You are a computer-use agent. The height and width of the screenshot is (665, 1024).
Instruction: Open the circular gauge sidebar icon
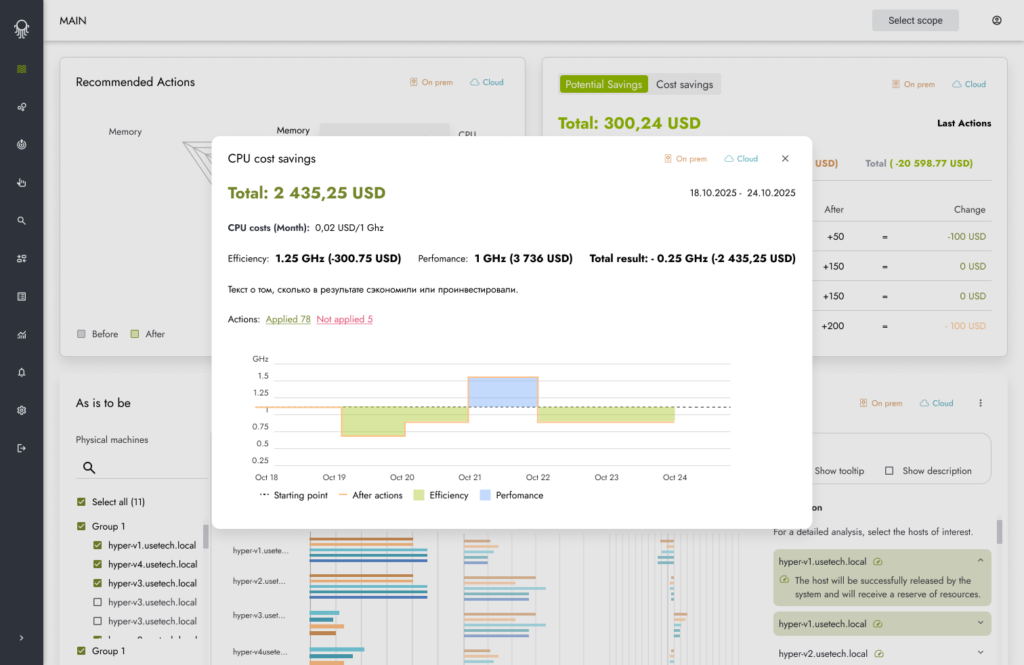[22, 144]
